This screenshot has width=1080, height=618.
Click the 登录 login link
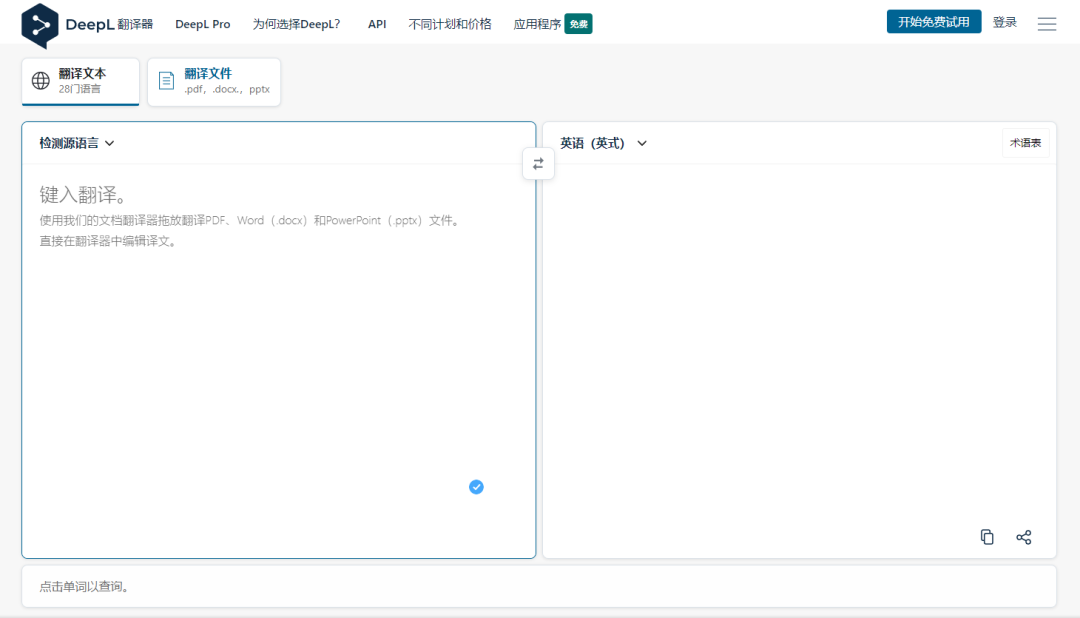(x=1004, y=22)
